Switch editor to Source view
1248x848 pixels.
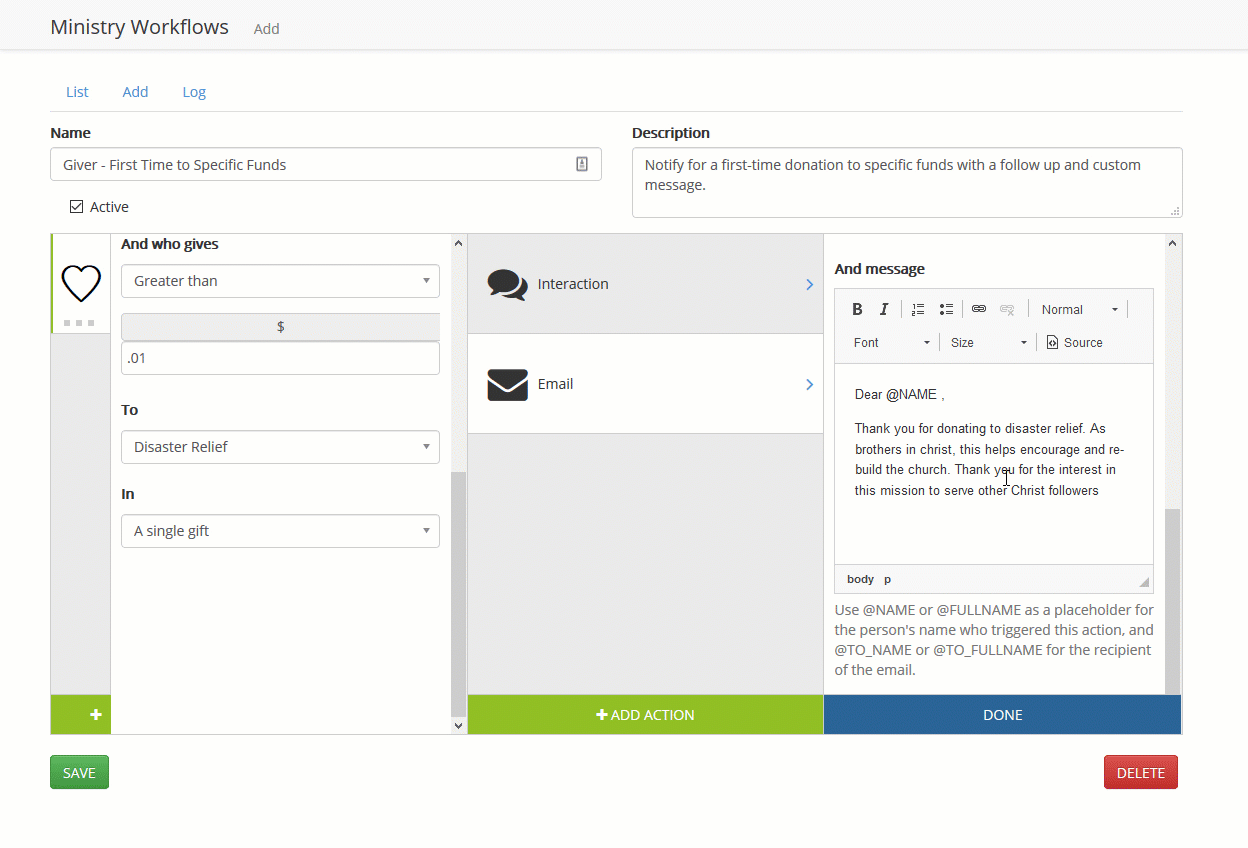[x=1074, y=343]
